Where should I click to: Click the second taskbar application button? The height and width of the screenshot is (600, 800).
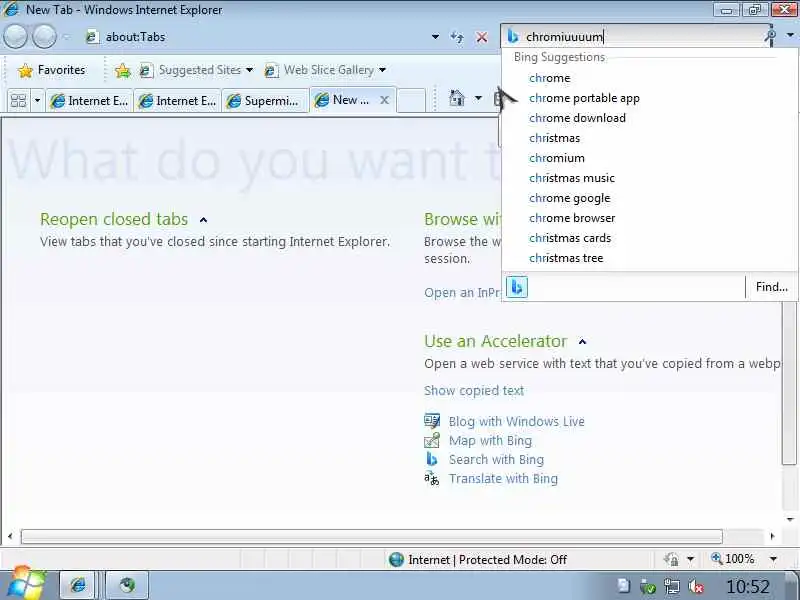[128, 585]
